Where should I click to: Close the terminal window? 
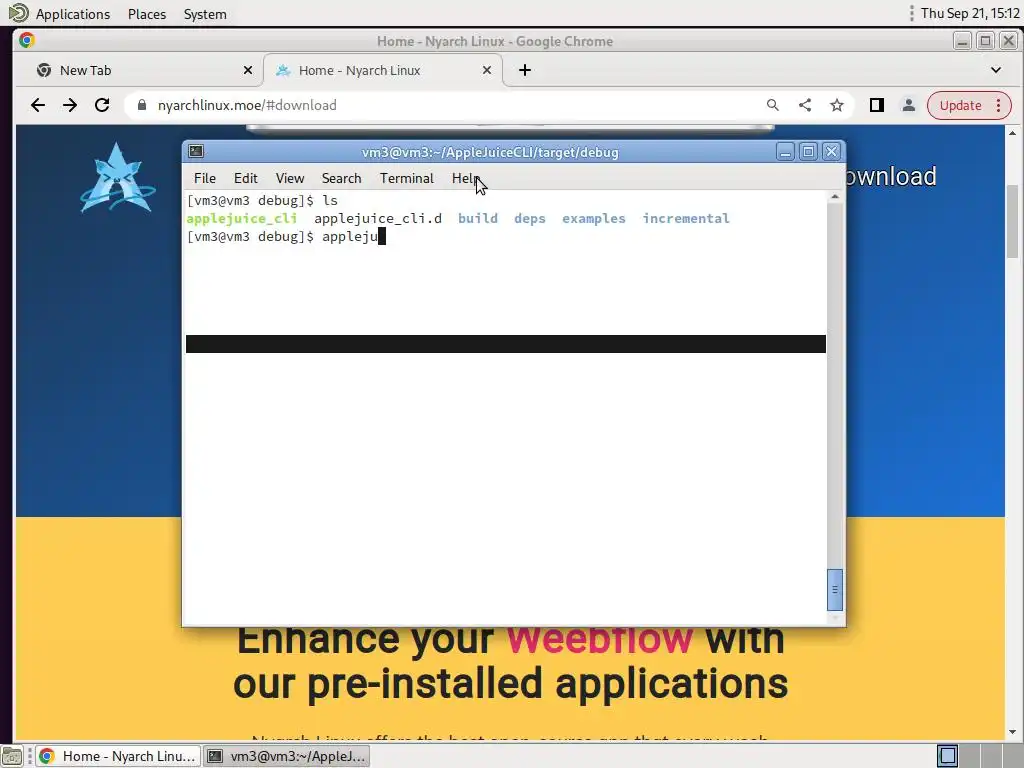(831, 152)
